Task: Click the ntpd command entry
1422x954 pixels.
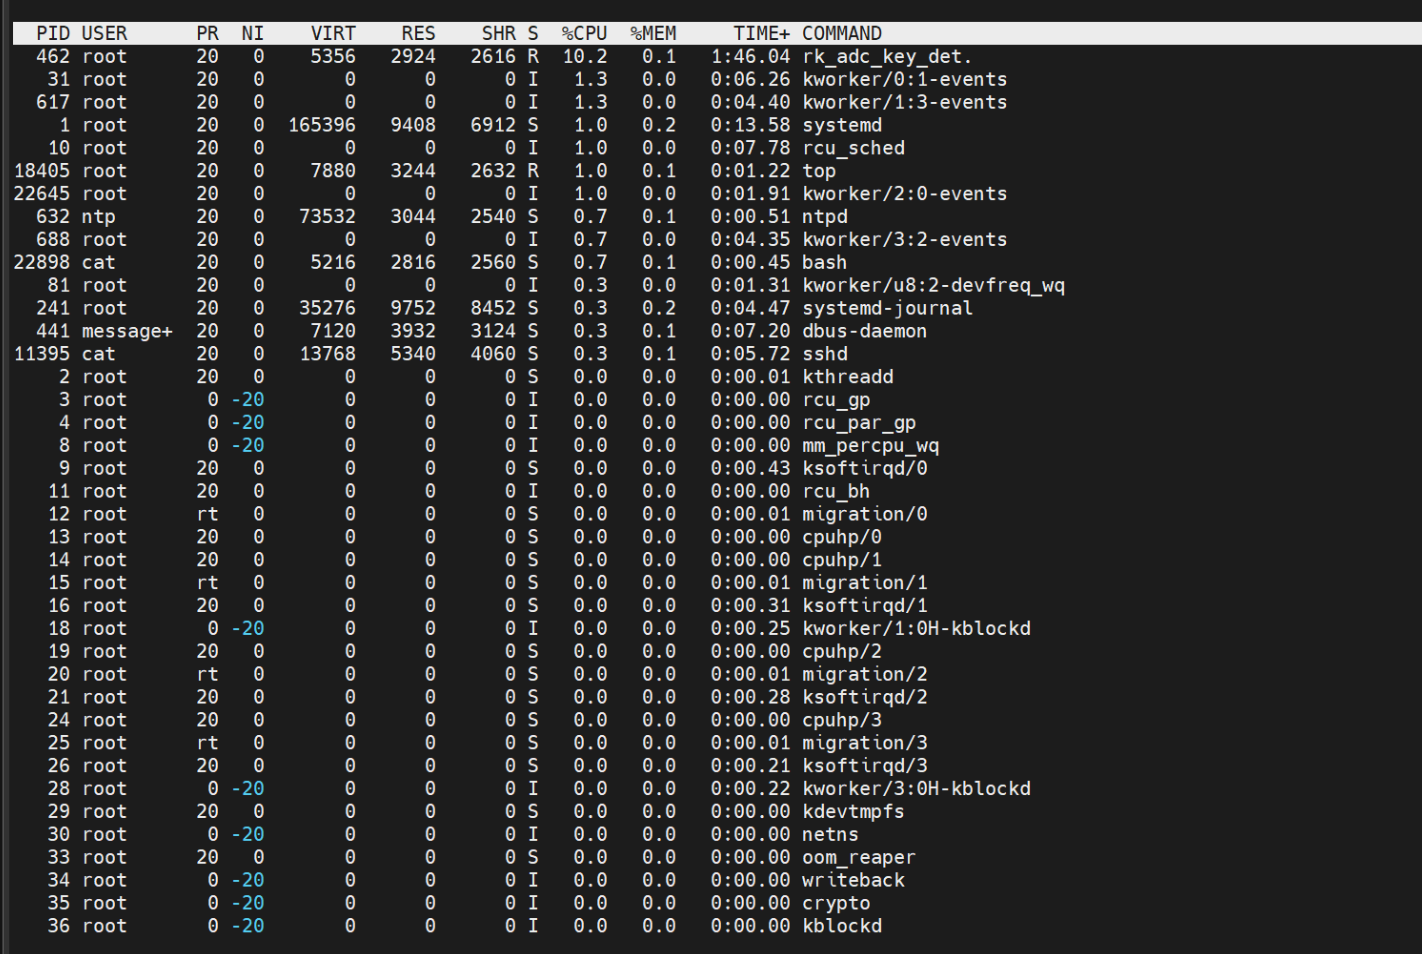Action: coord(825,217)
